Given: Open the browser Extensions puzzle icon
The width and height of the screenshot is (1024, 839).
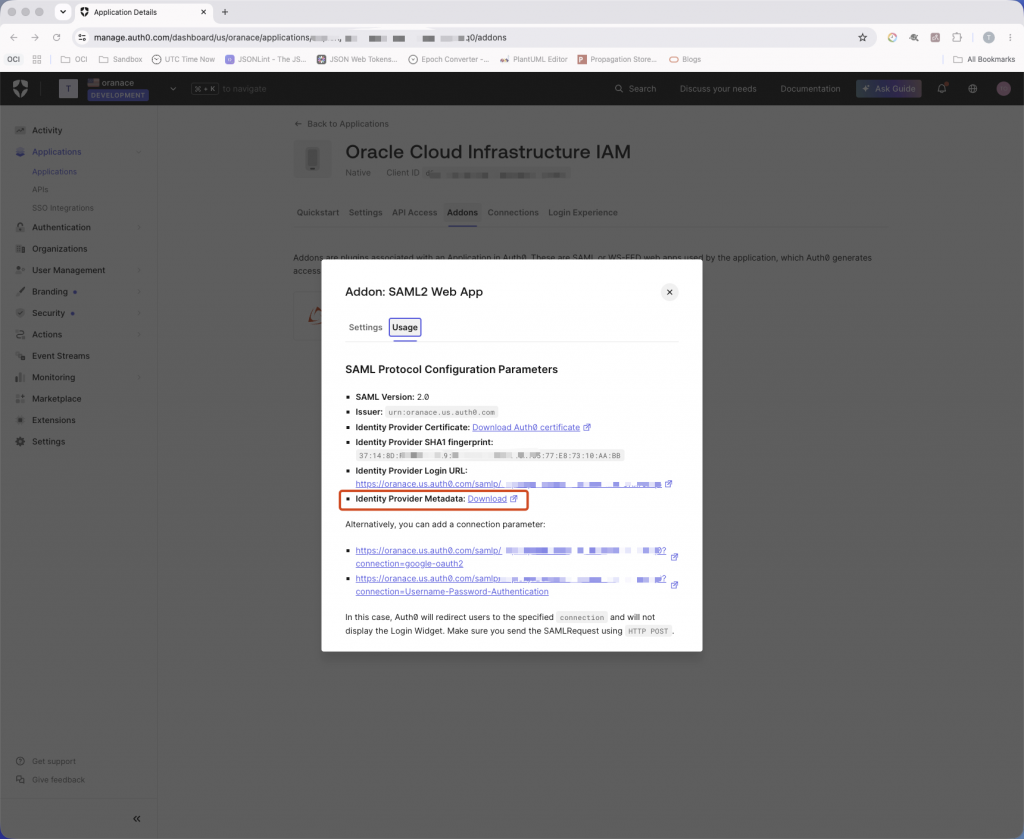Looking at the screenshot, I should [x=957, y=38].
